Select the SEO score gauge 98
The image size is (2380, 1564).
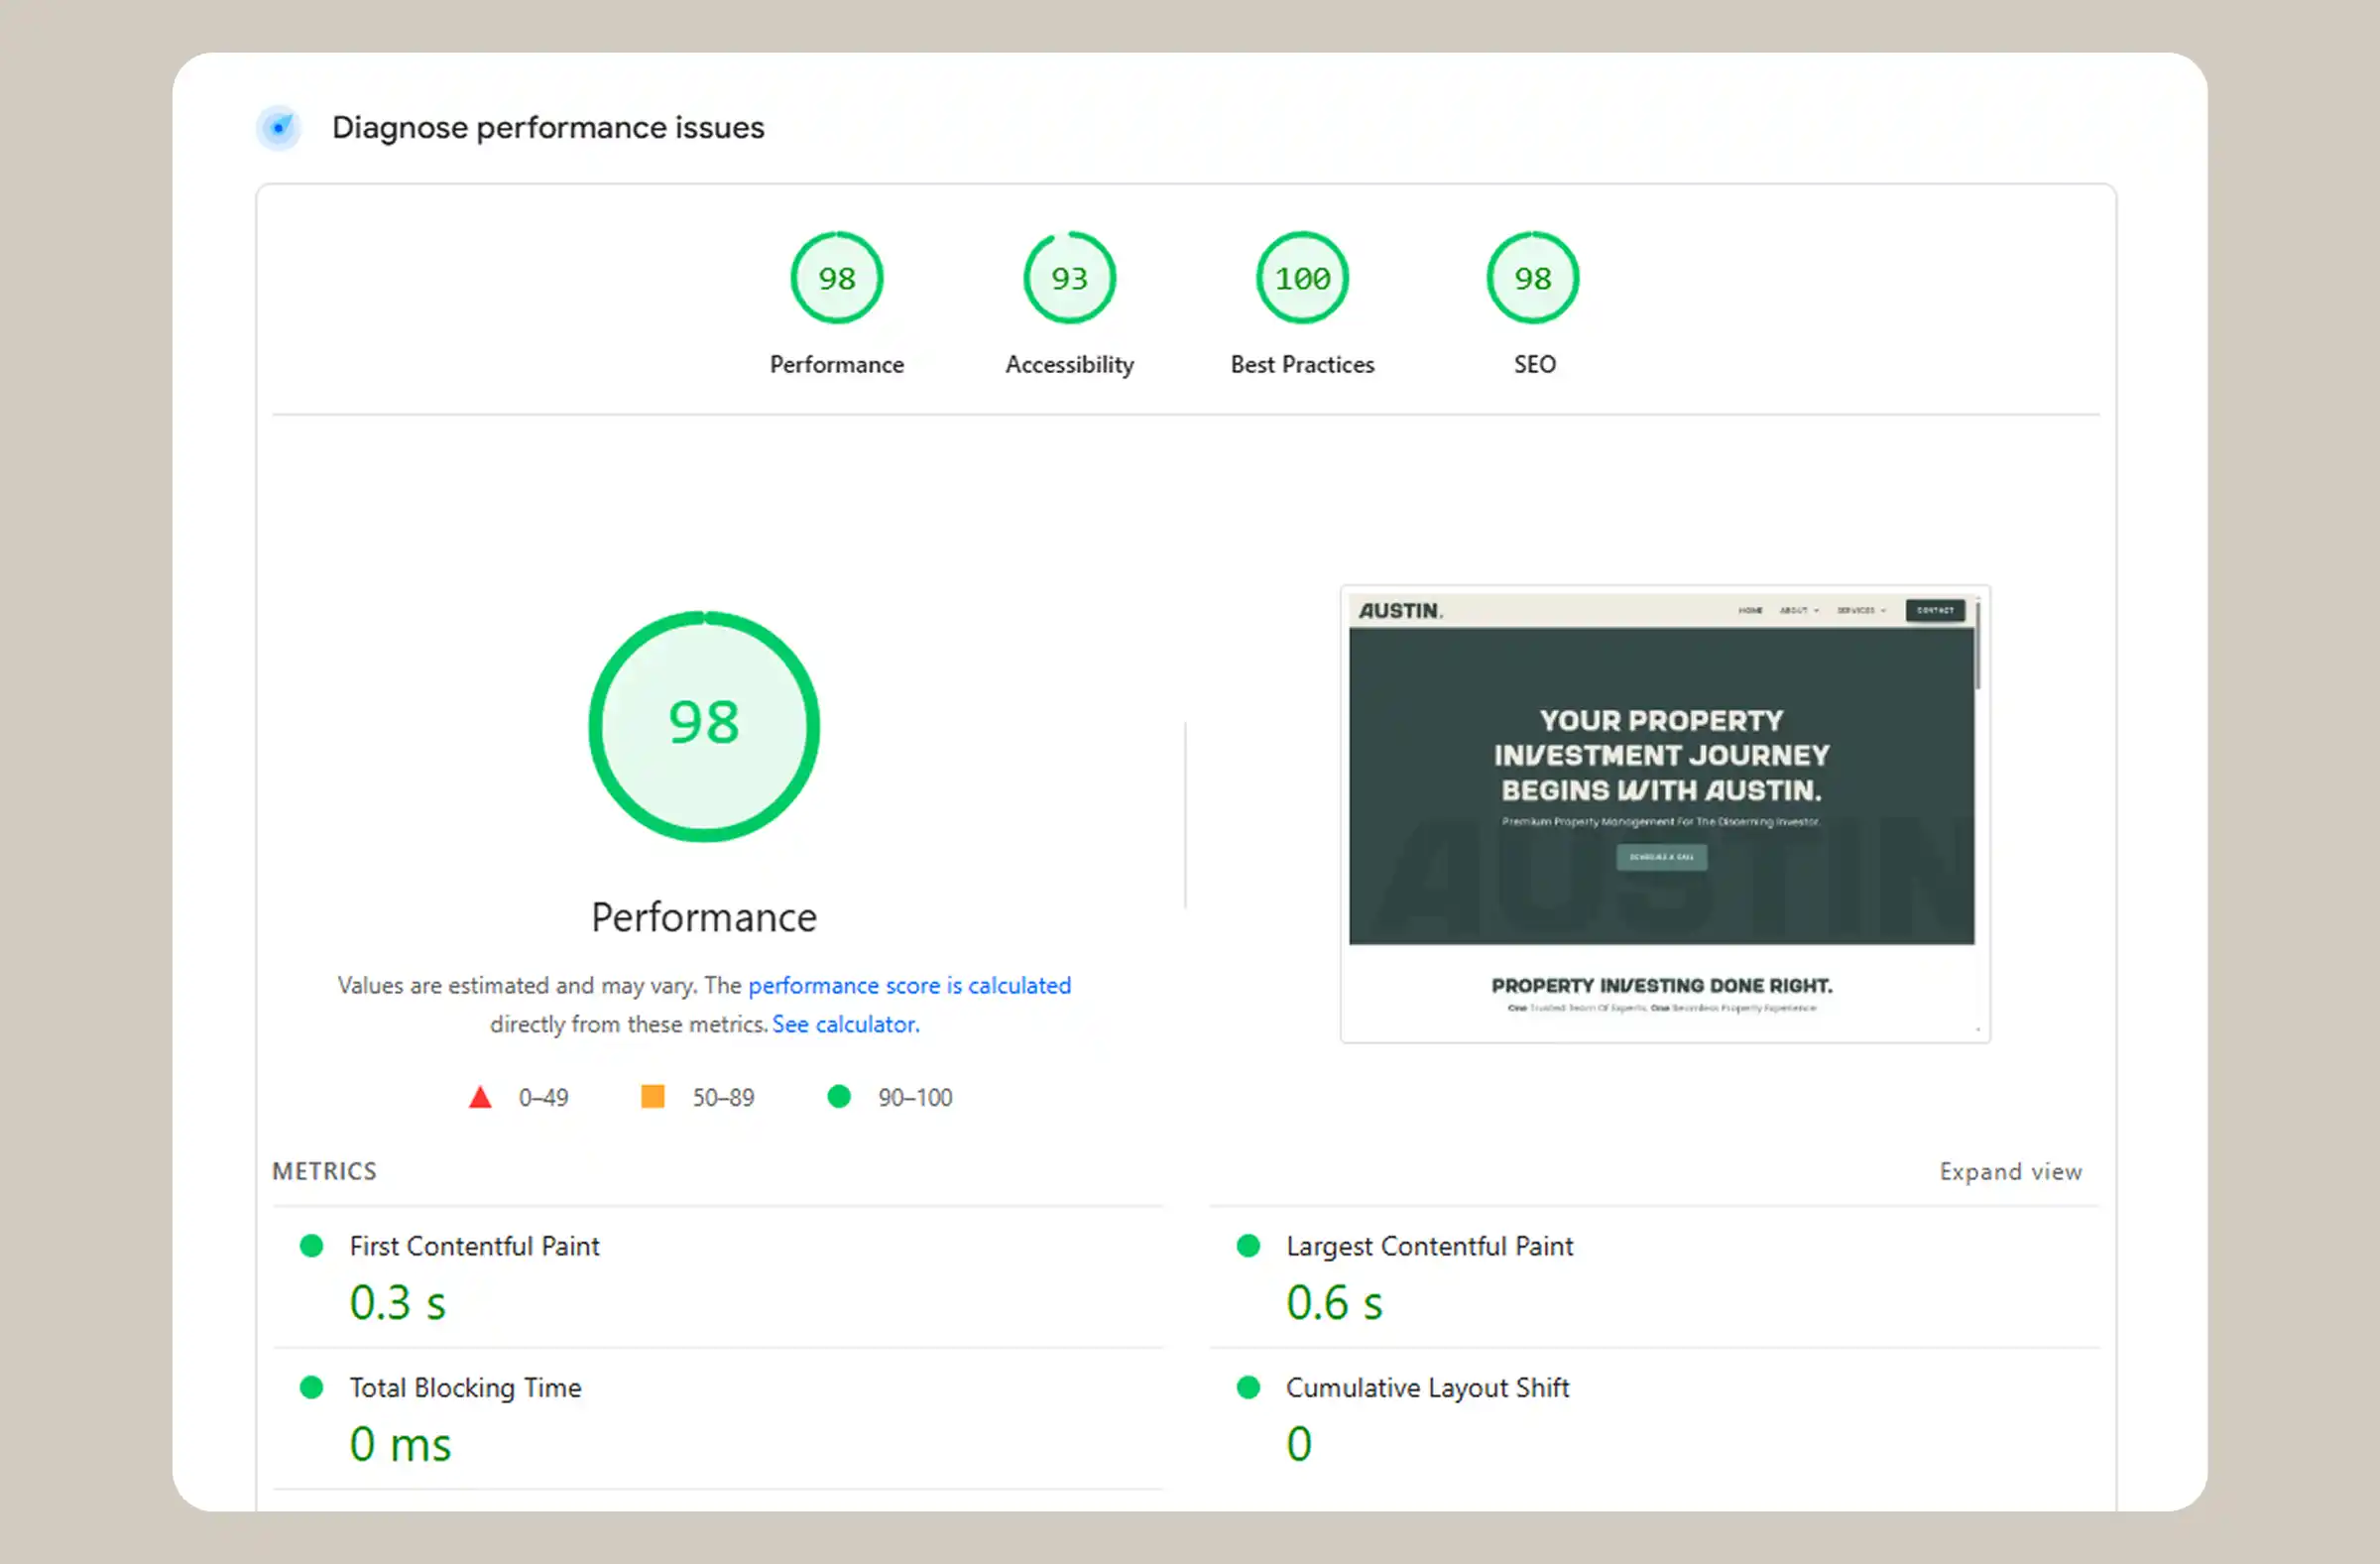(x=1533, y=278)
